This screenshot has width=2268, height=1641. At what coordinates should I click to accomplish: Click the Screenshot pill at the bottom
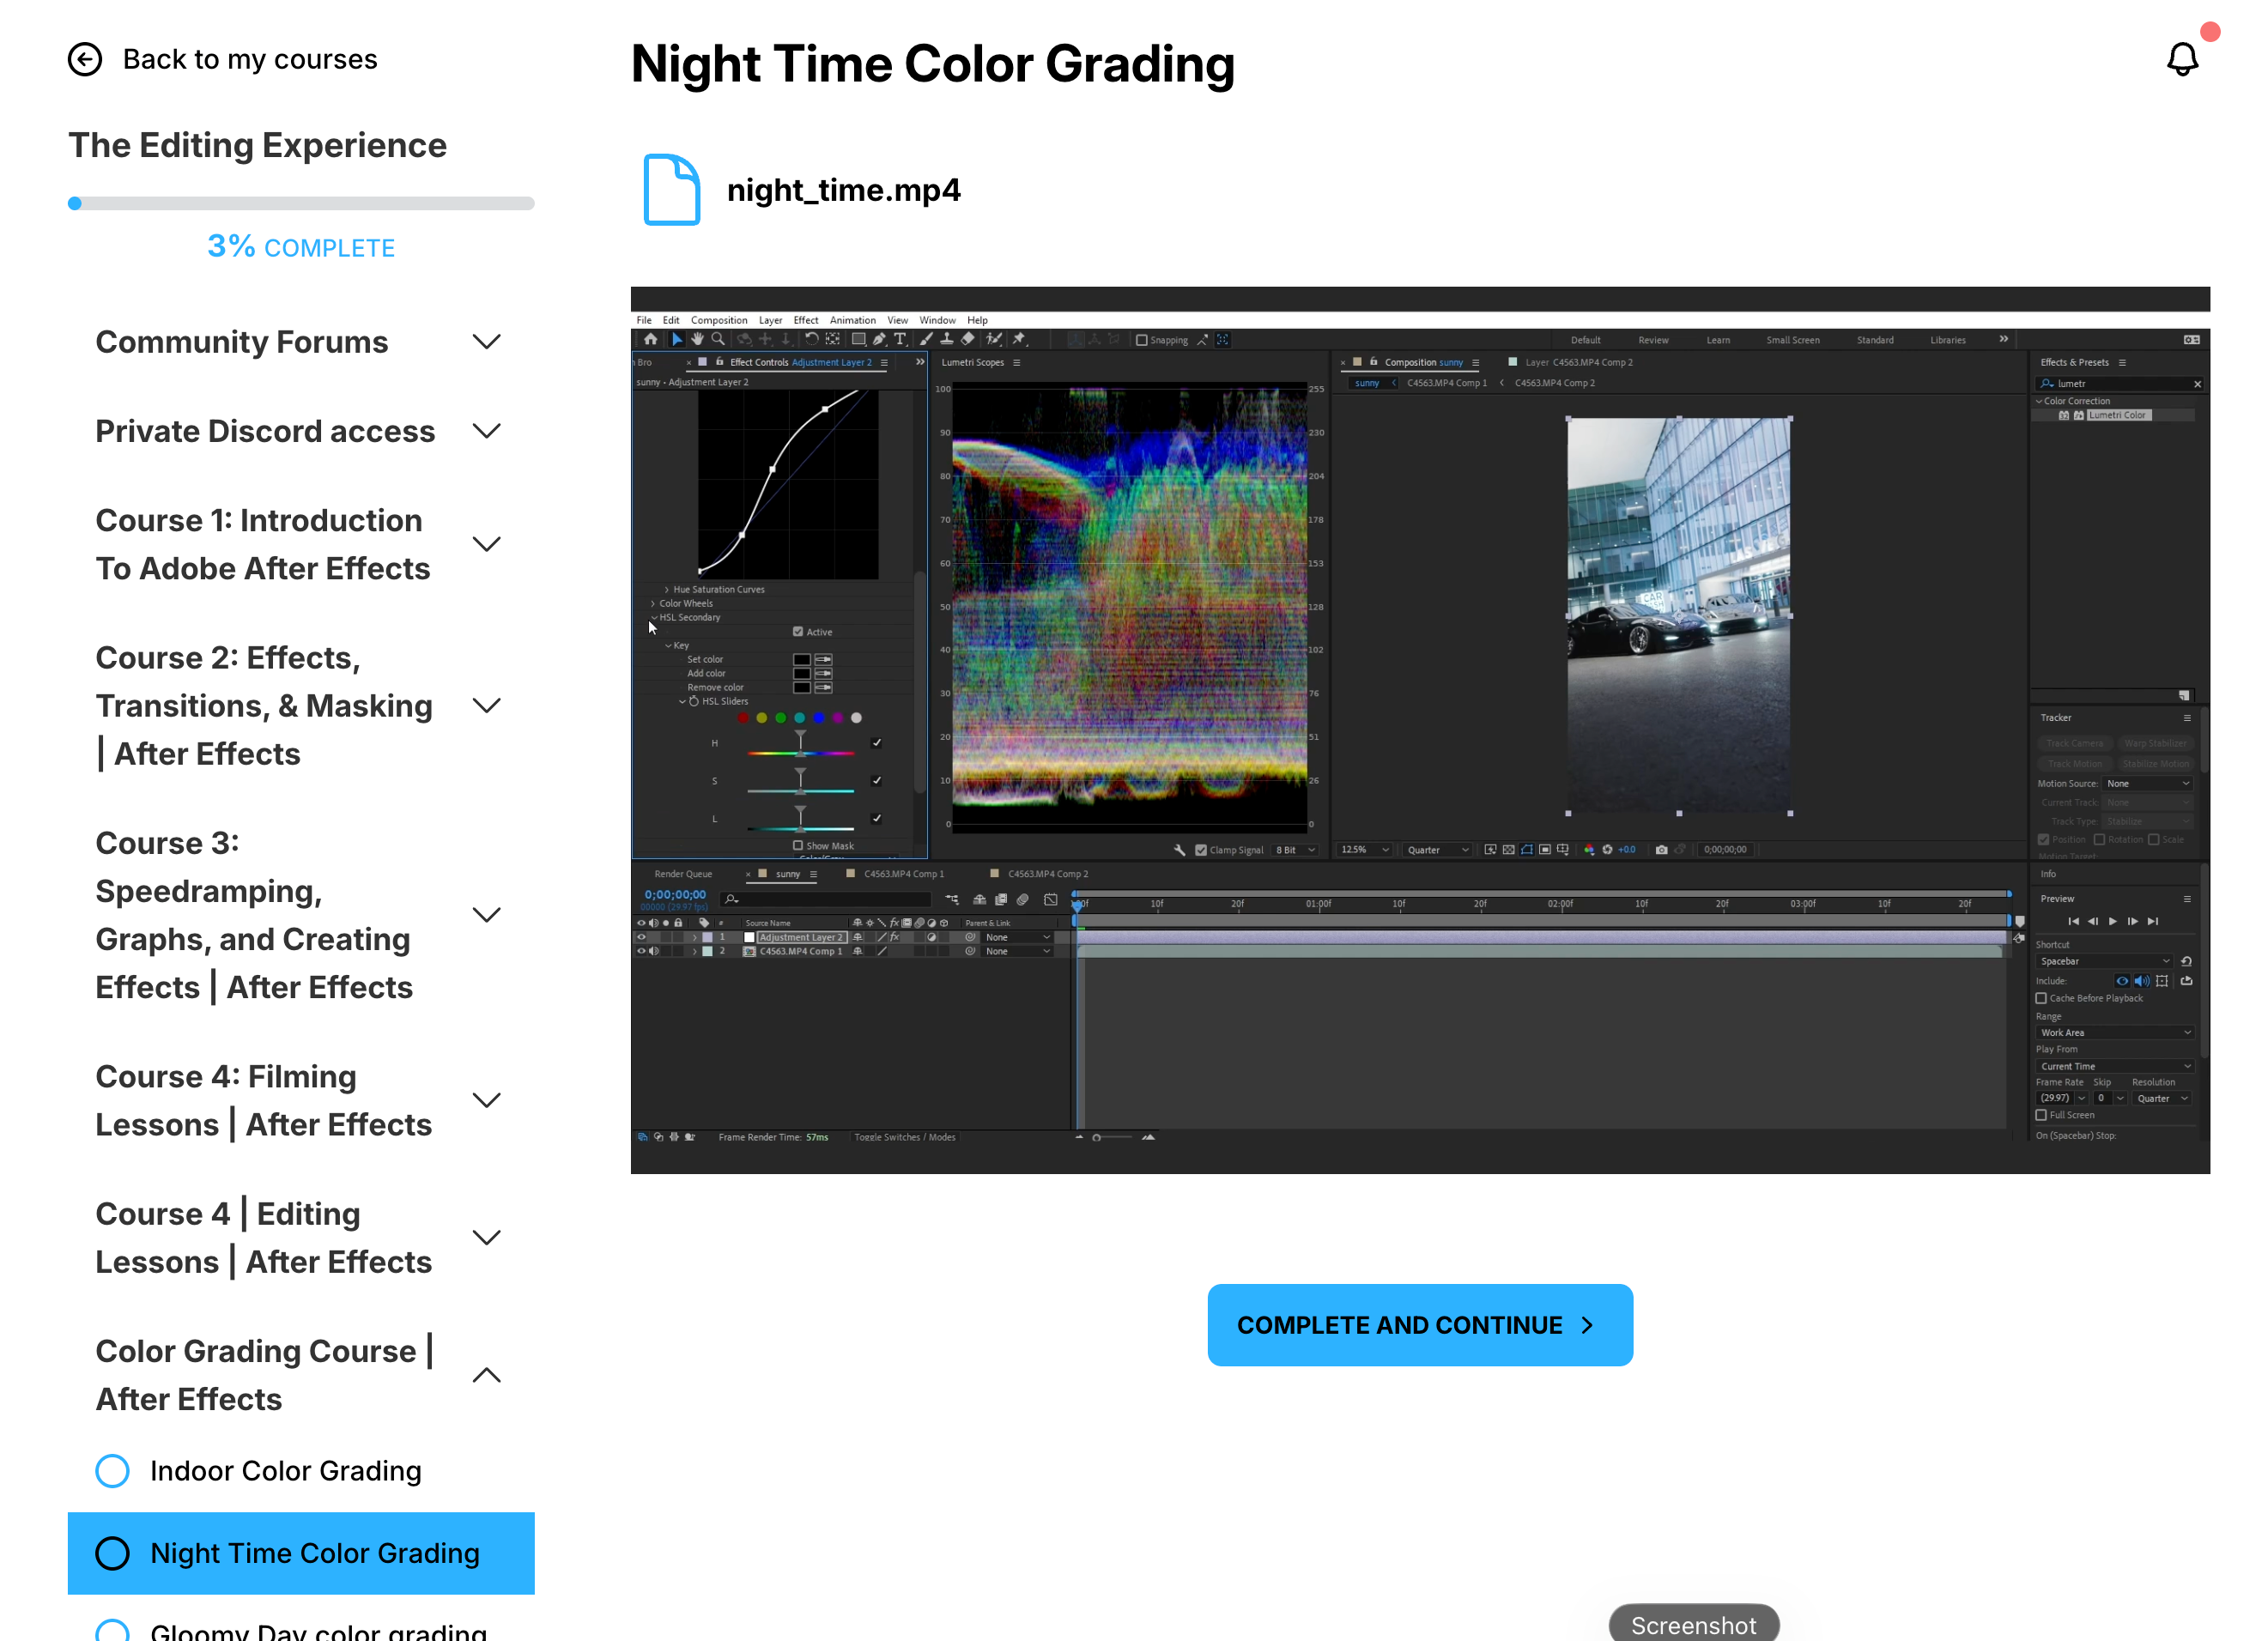tap(1692, 1625)
